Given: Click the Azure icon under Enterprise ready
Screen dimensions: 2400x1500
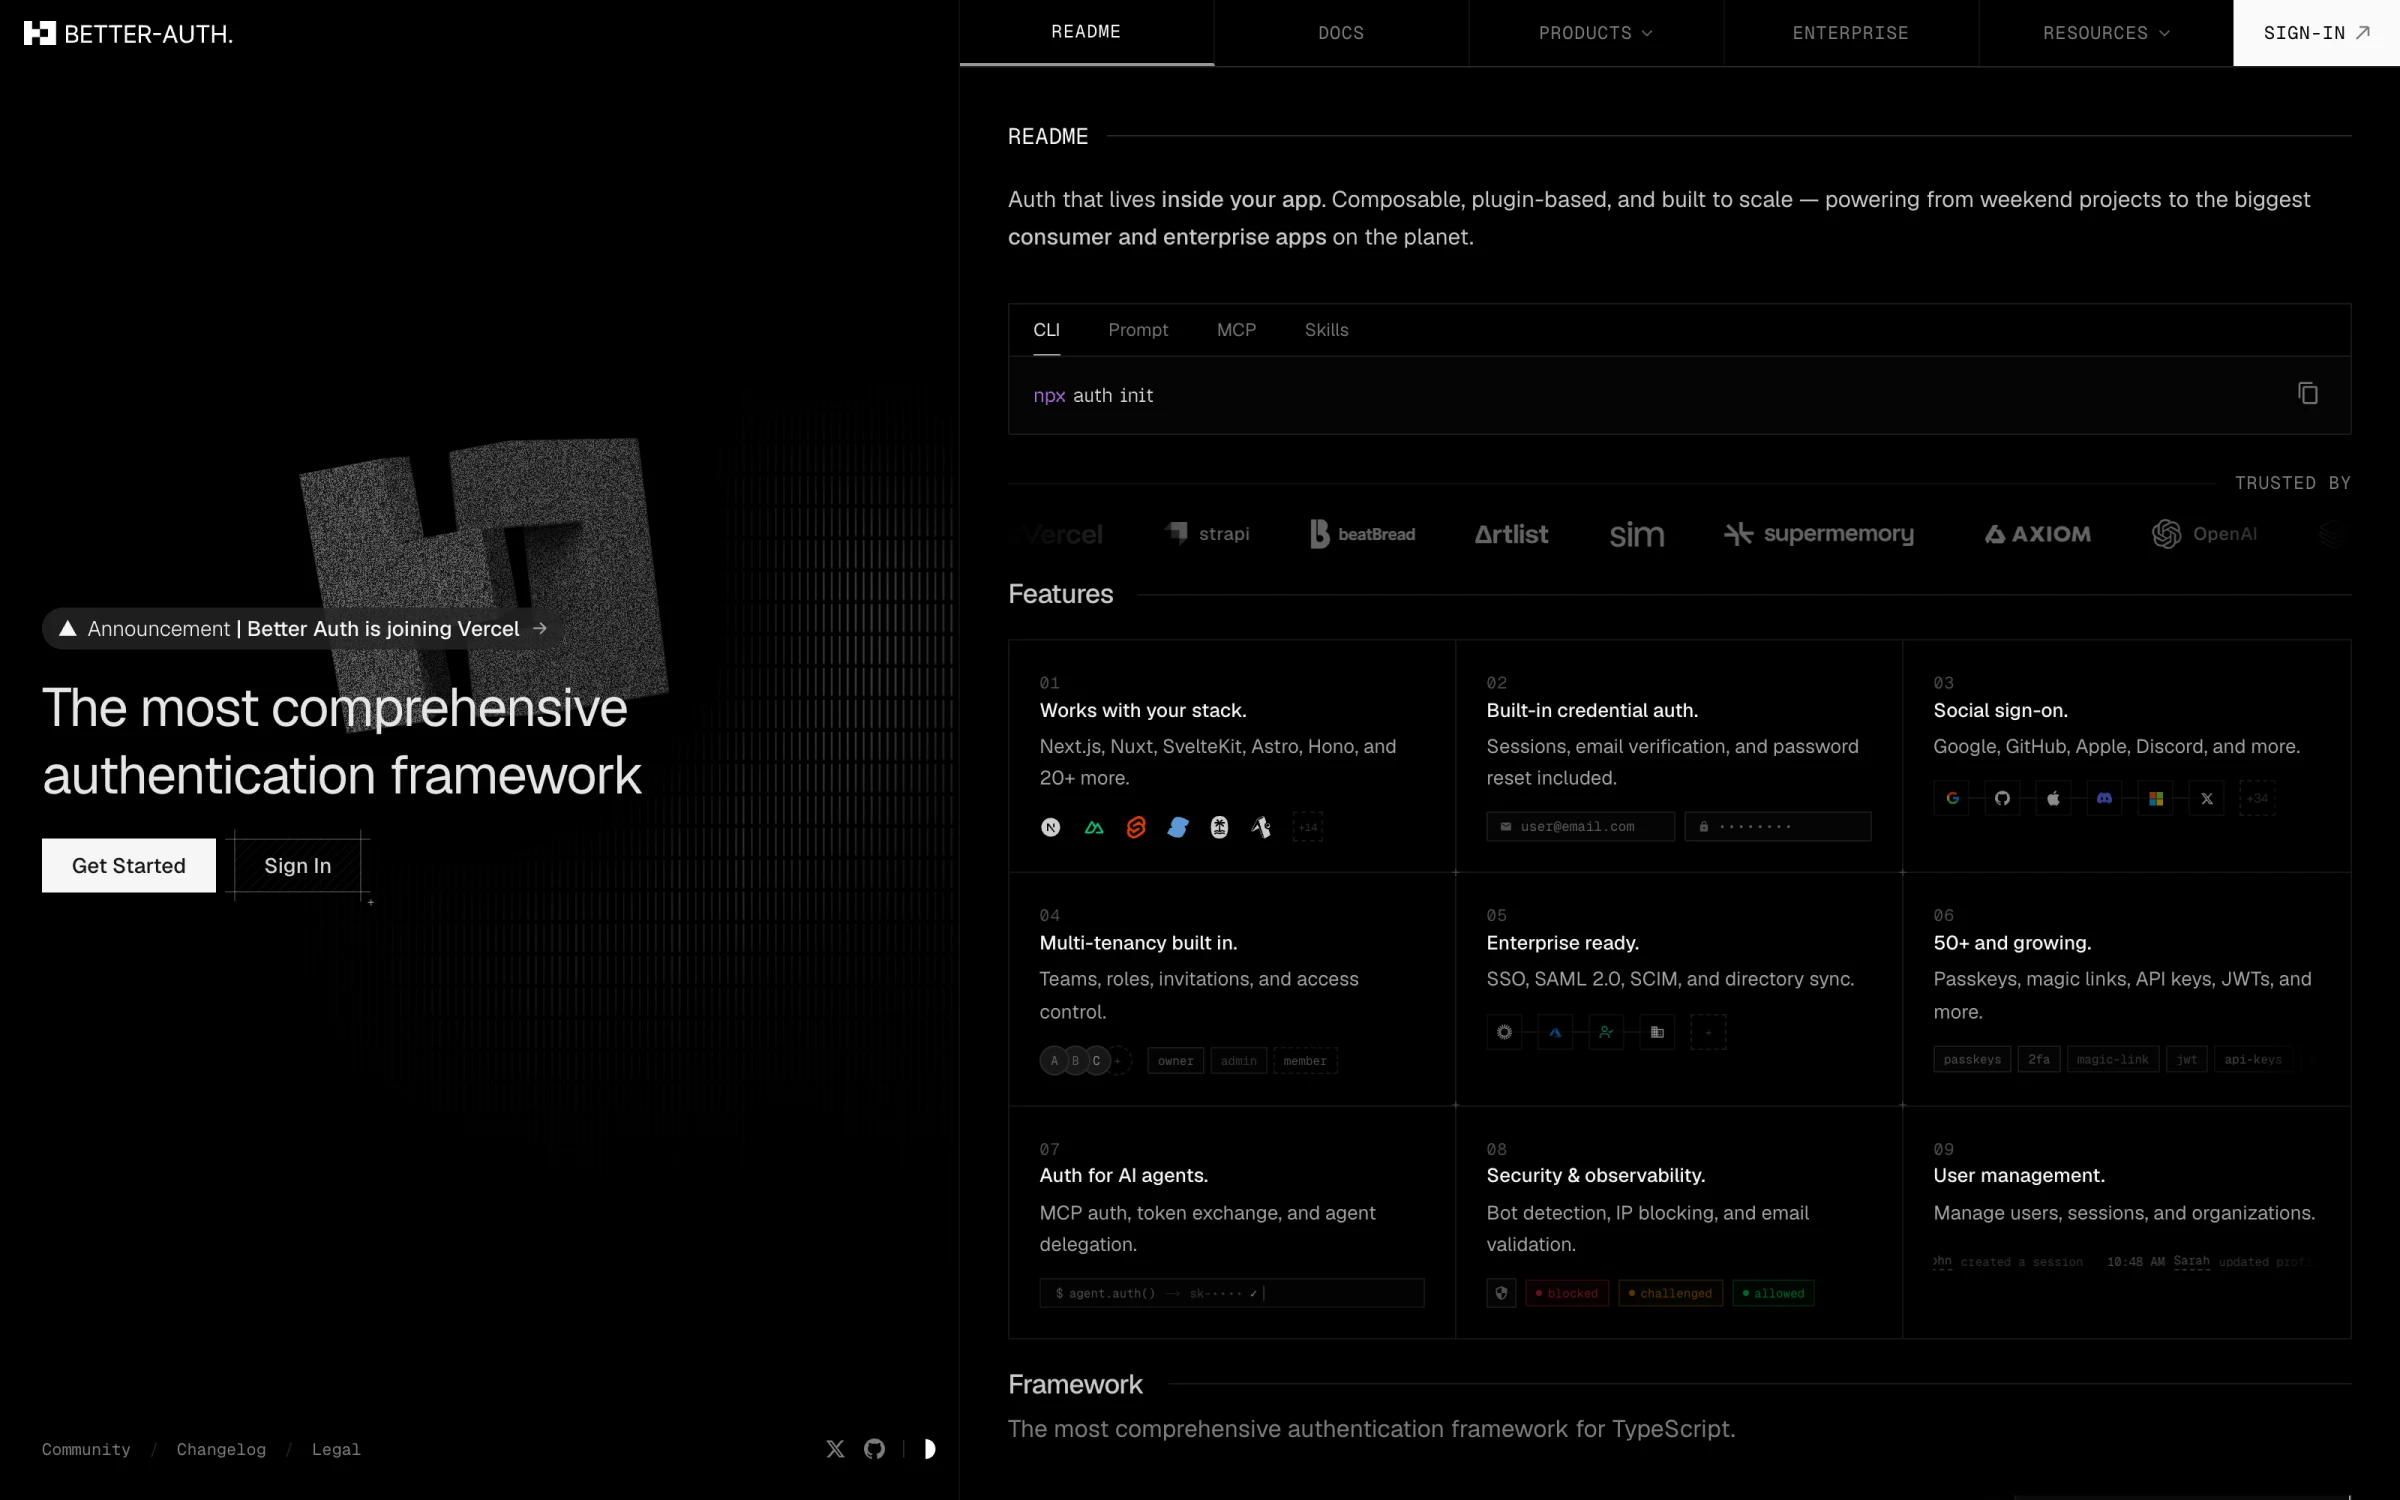Looking at the screenshot, I should (x=1555, y=1032).
